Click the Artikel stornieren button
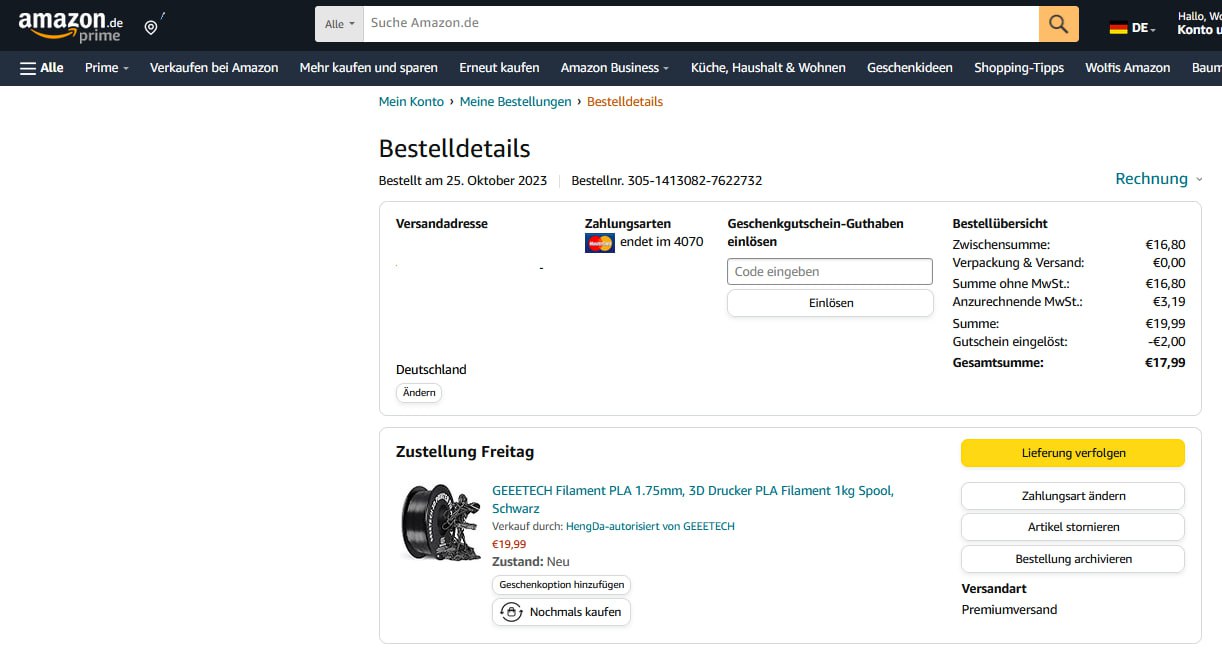This screenshot has width=1222, height=655. (1073, 527)
